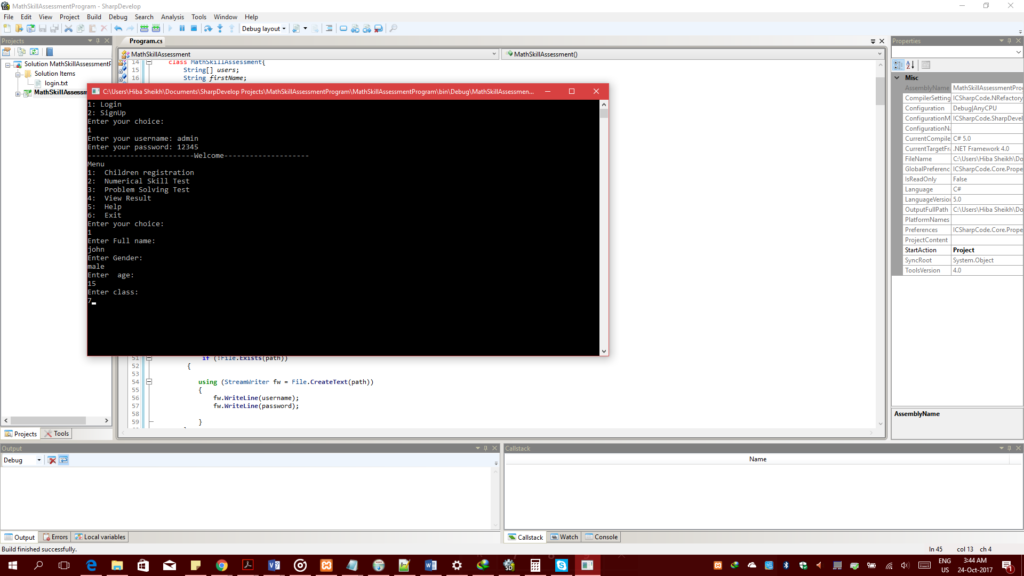1024x576 pixels.
Task: Select login.txt in the Projects tree
Action: tap(58, 83)
